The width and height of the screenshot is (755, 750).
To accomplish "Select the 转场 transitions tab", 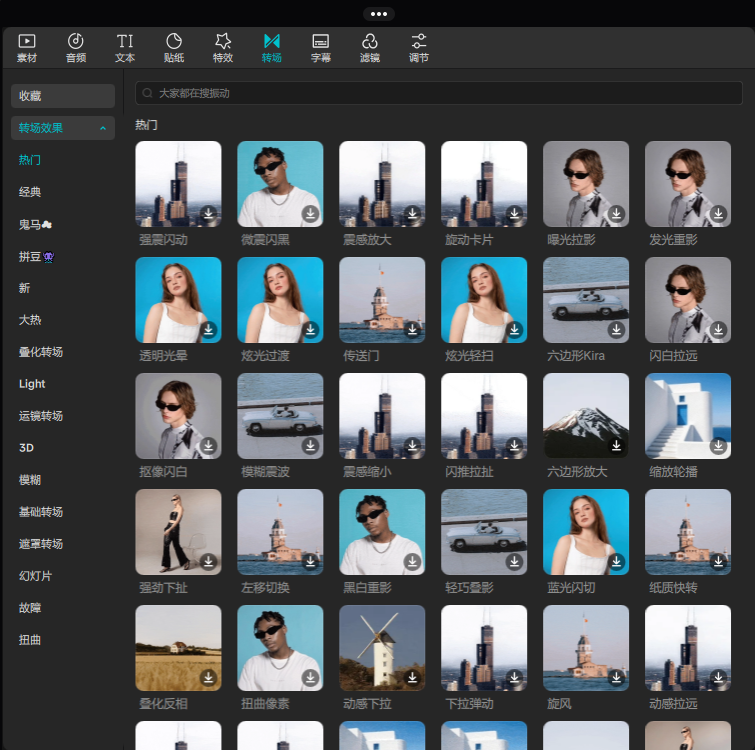I will [x=272, y=48].
